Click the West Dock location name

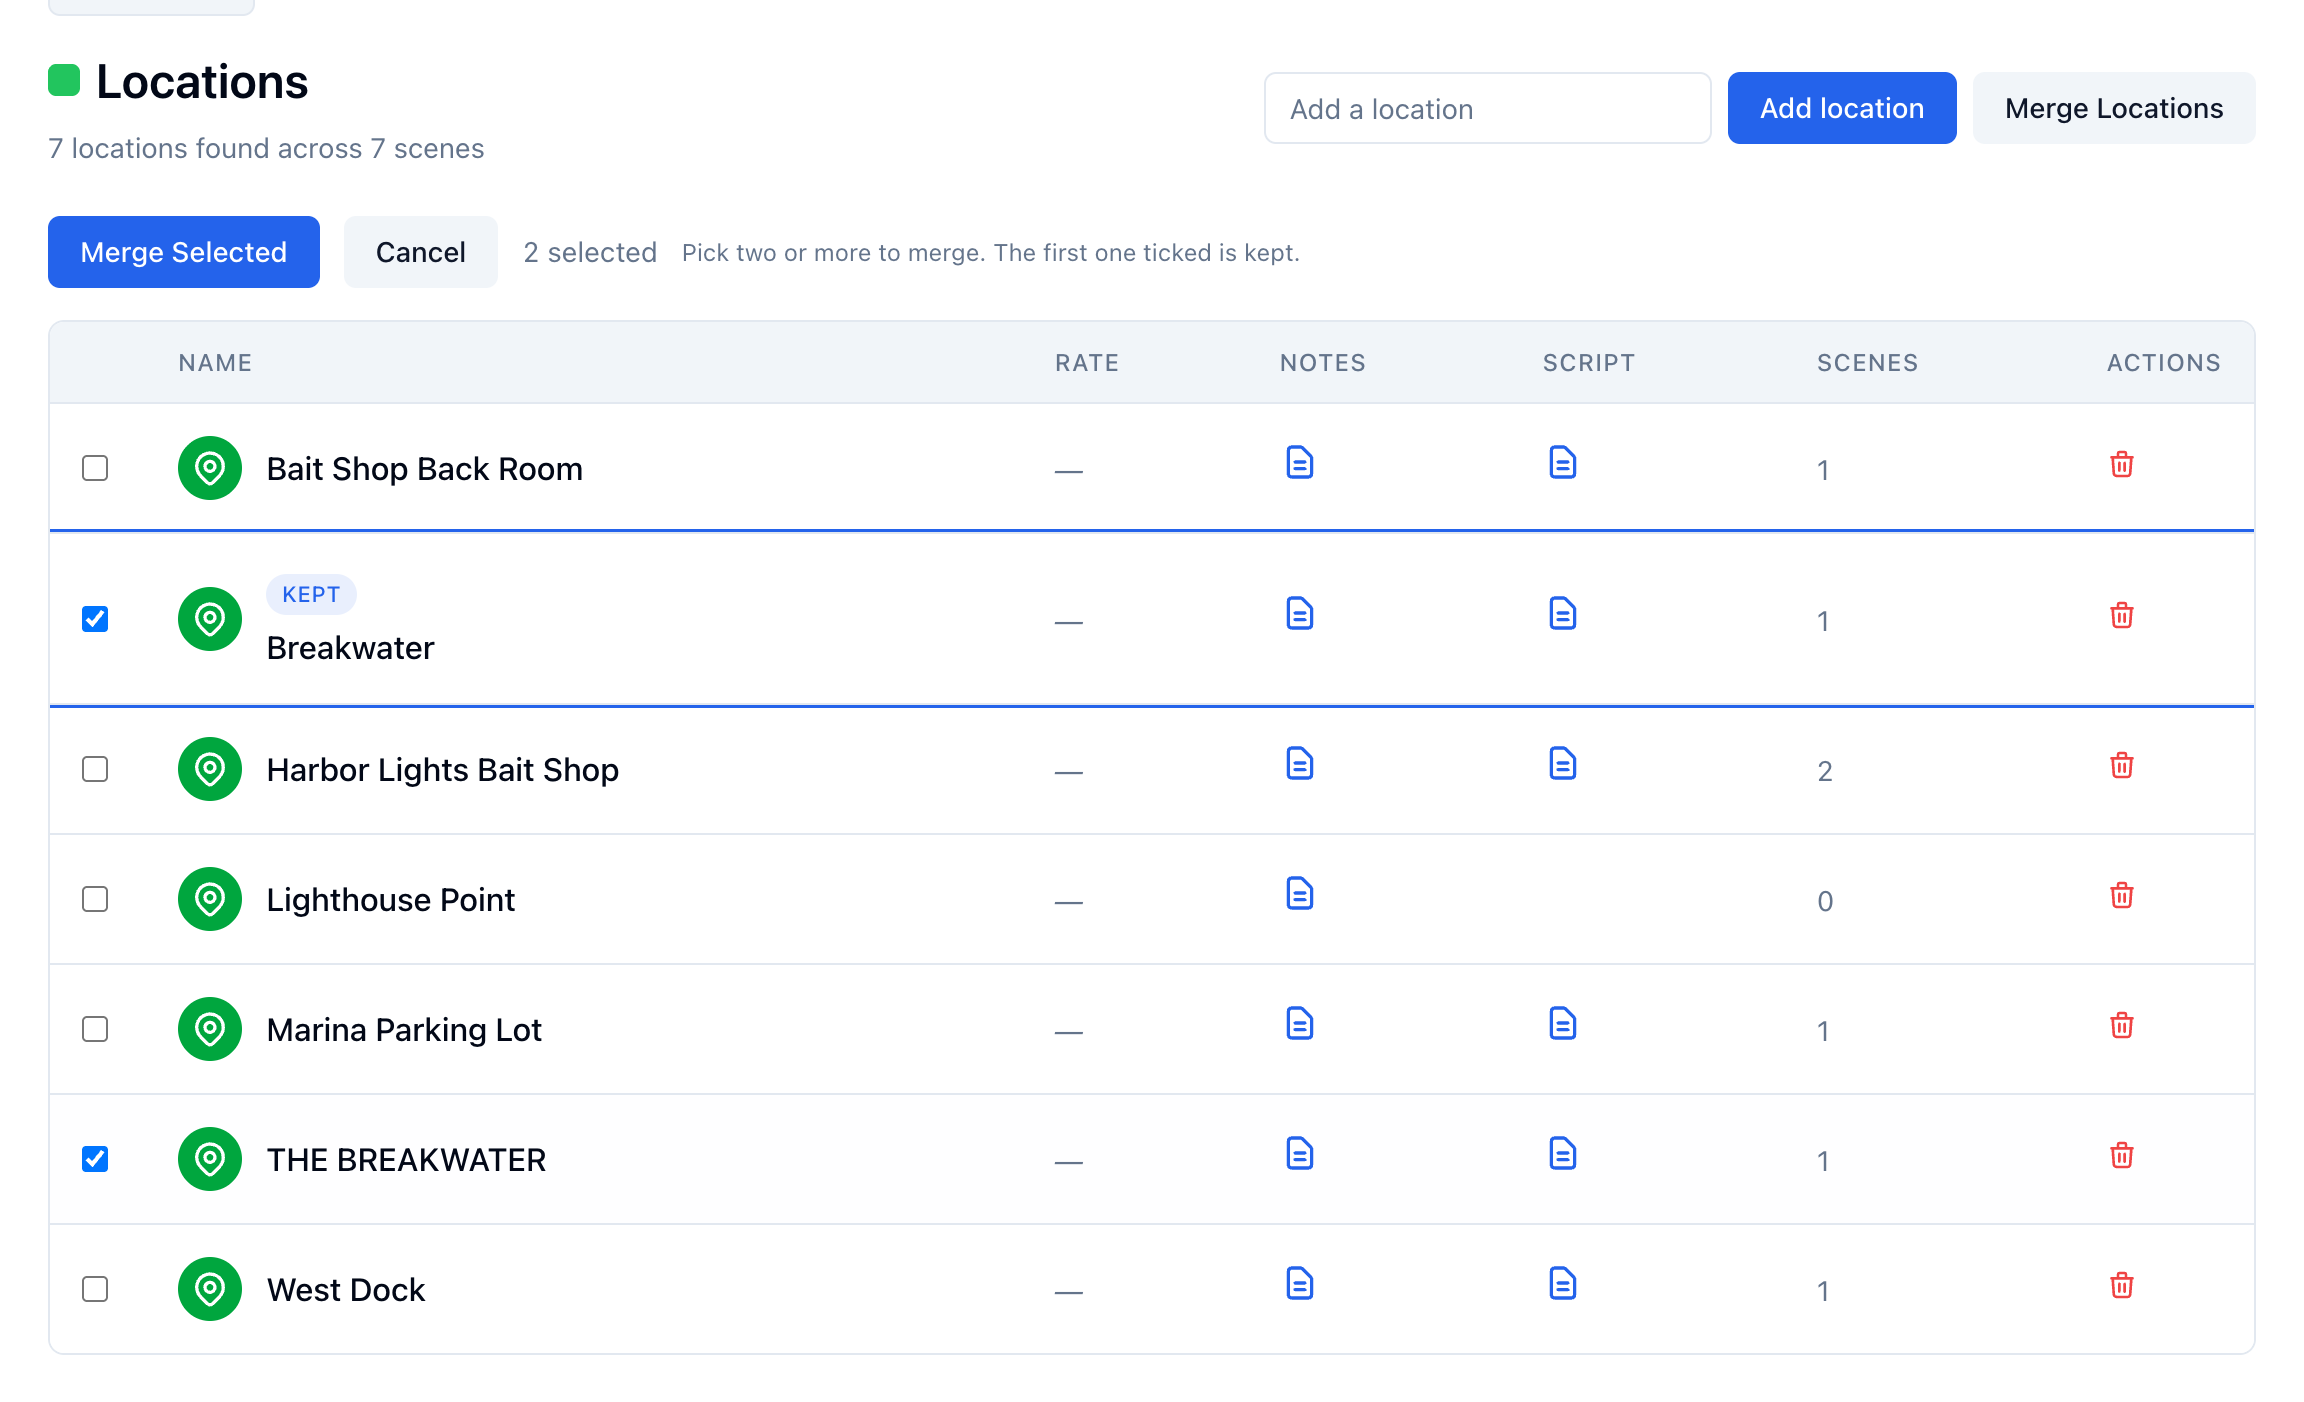coord(346,1290)
